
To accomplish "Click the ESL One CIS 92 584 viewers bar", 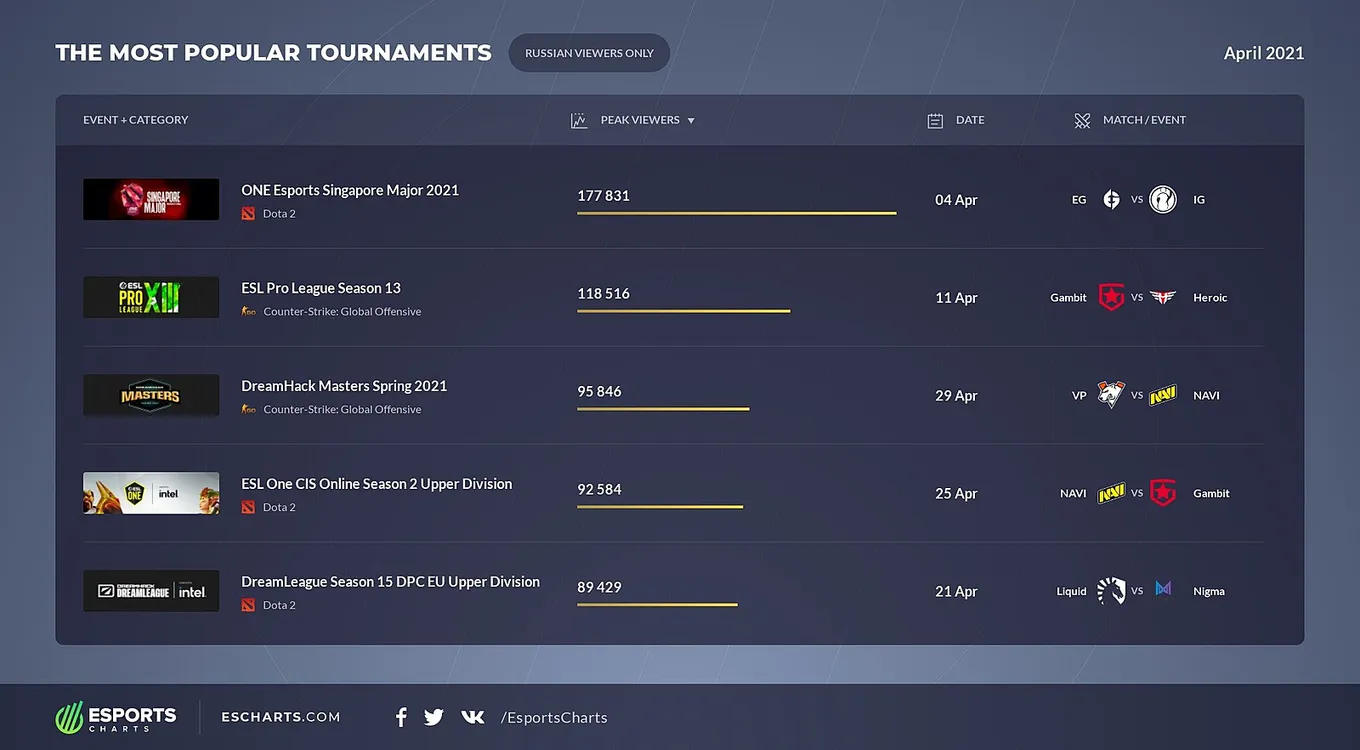I will point(660,507).
